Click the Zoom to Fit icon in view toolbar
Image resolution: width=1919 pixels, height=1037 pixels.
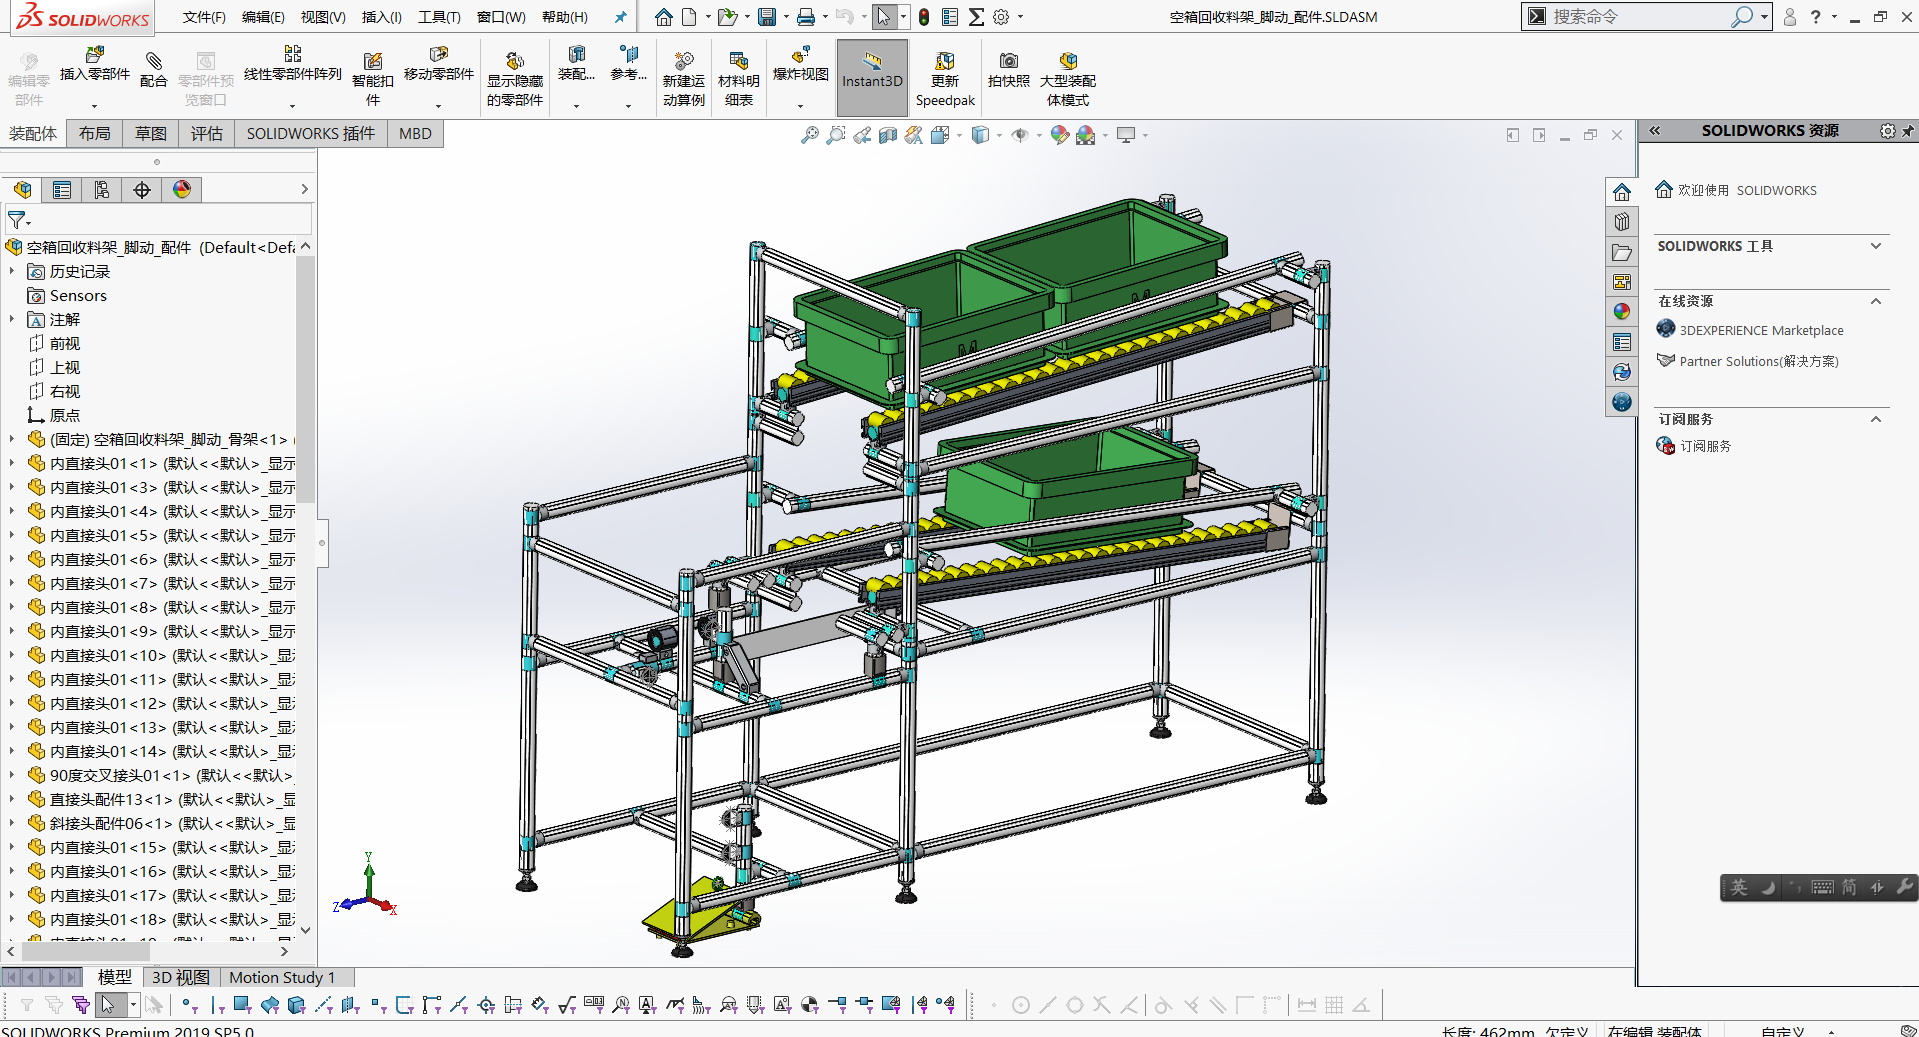click(x=809, y=135)
